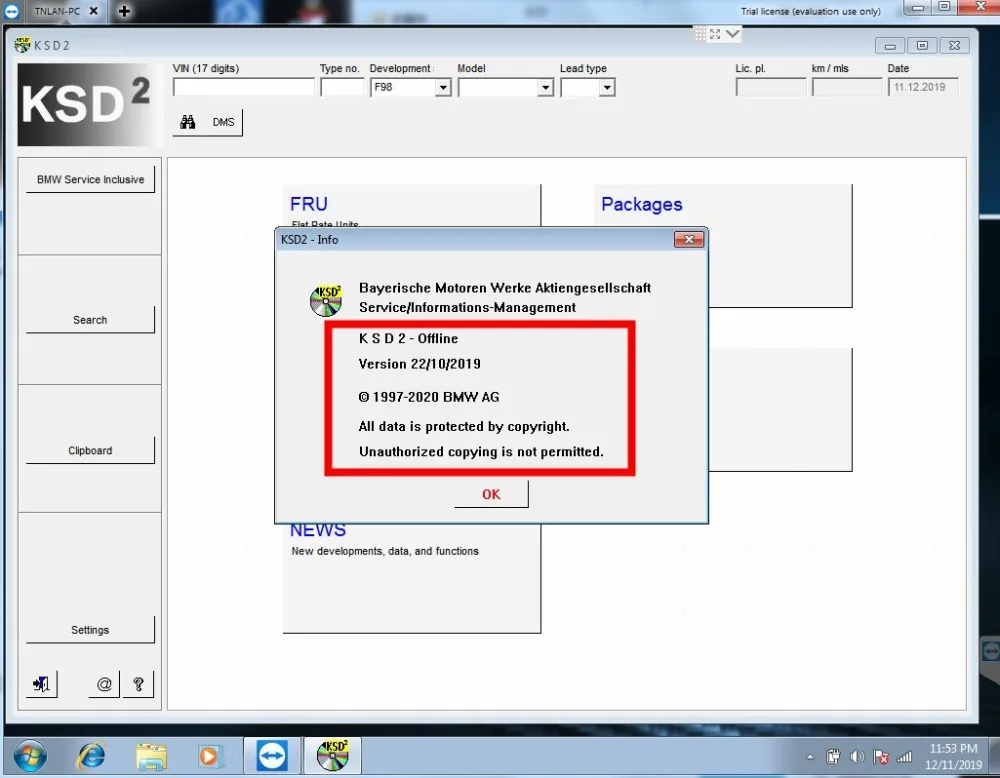Open Windows Explorer folder in taskbar

[x=151, y=757]
